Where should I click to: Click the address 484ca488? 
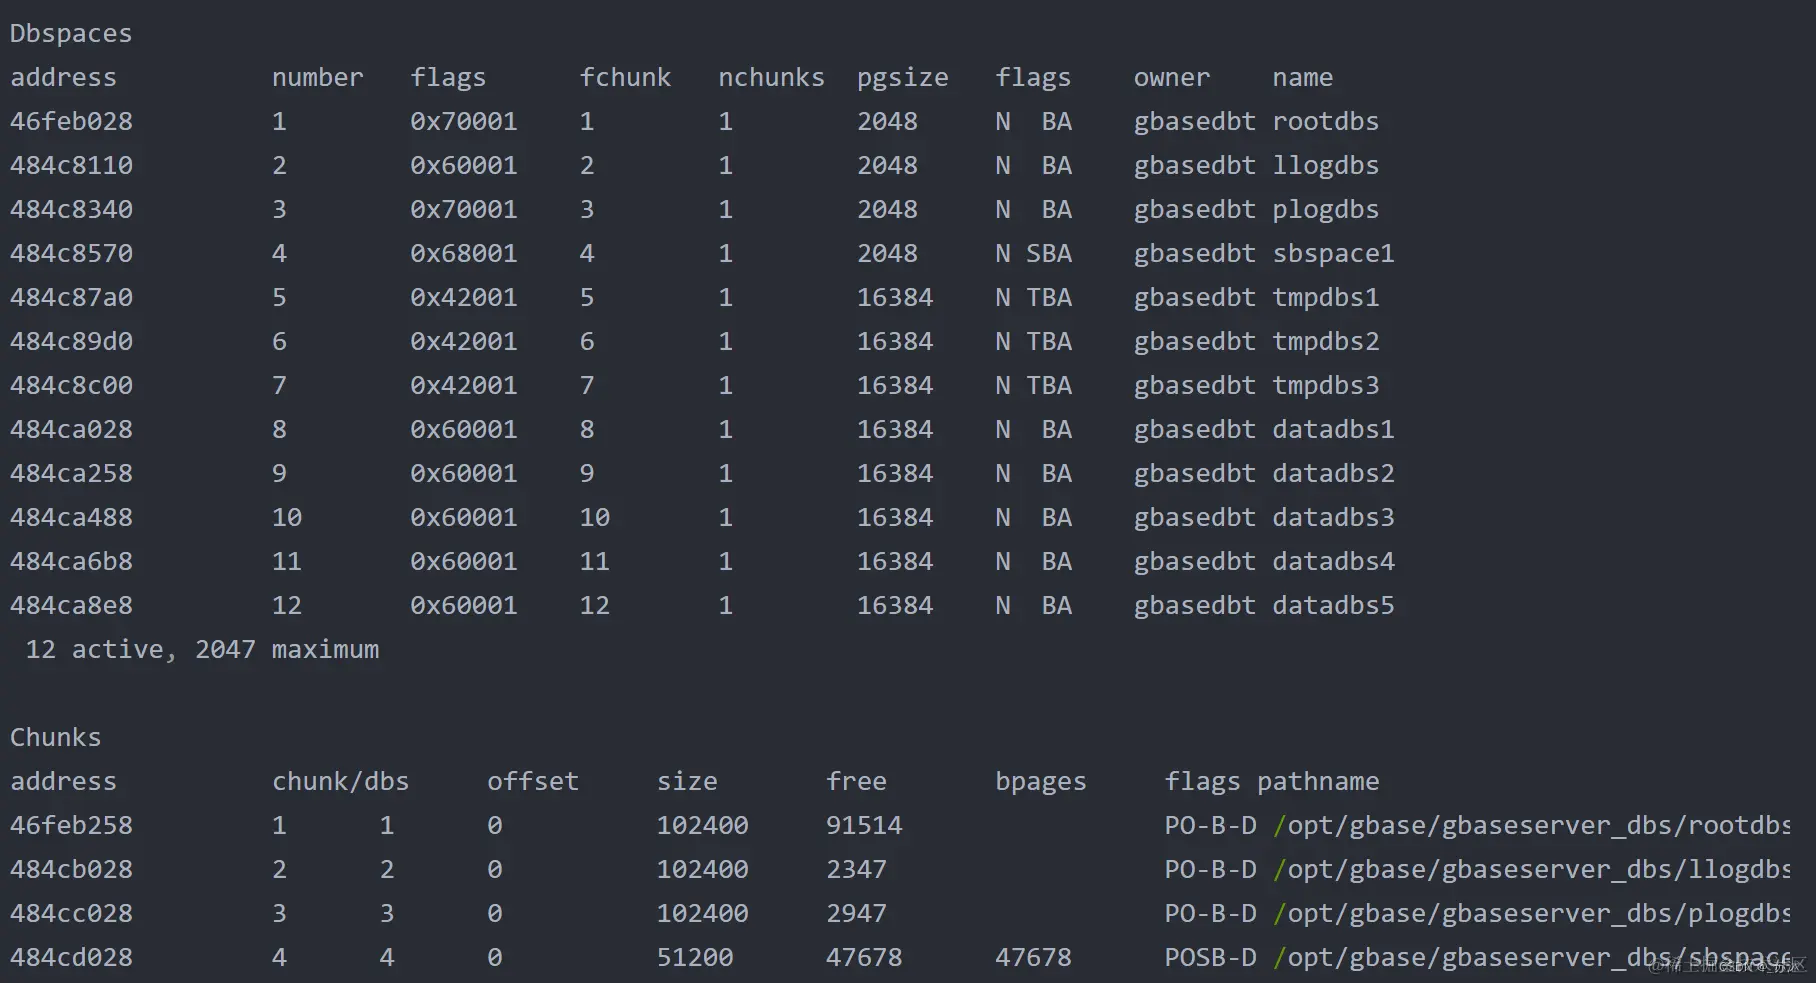point(71,518)
